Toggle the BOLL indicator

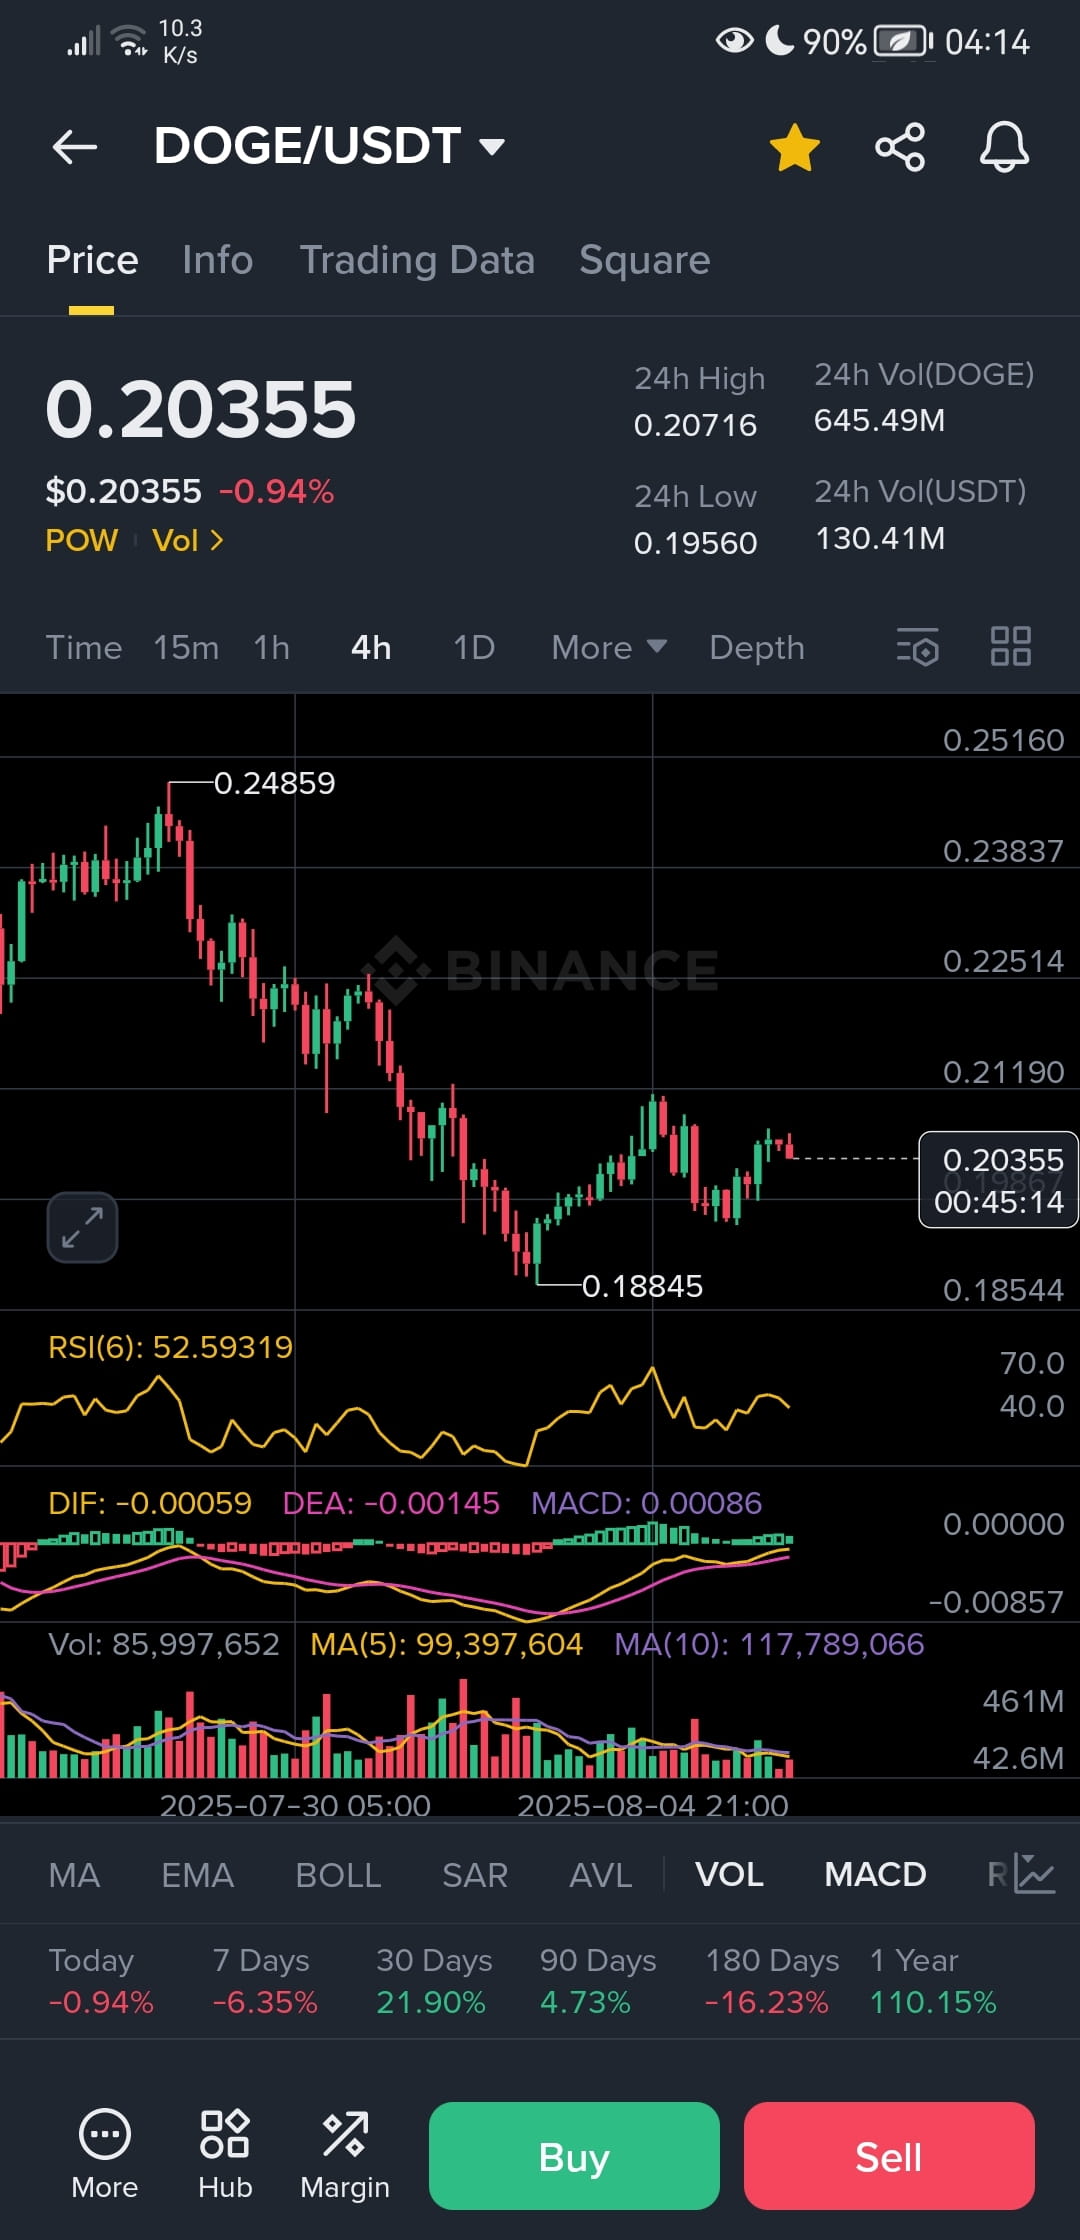point(338,1875)
